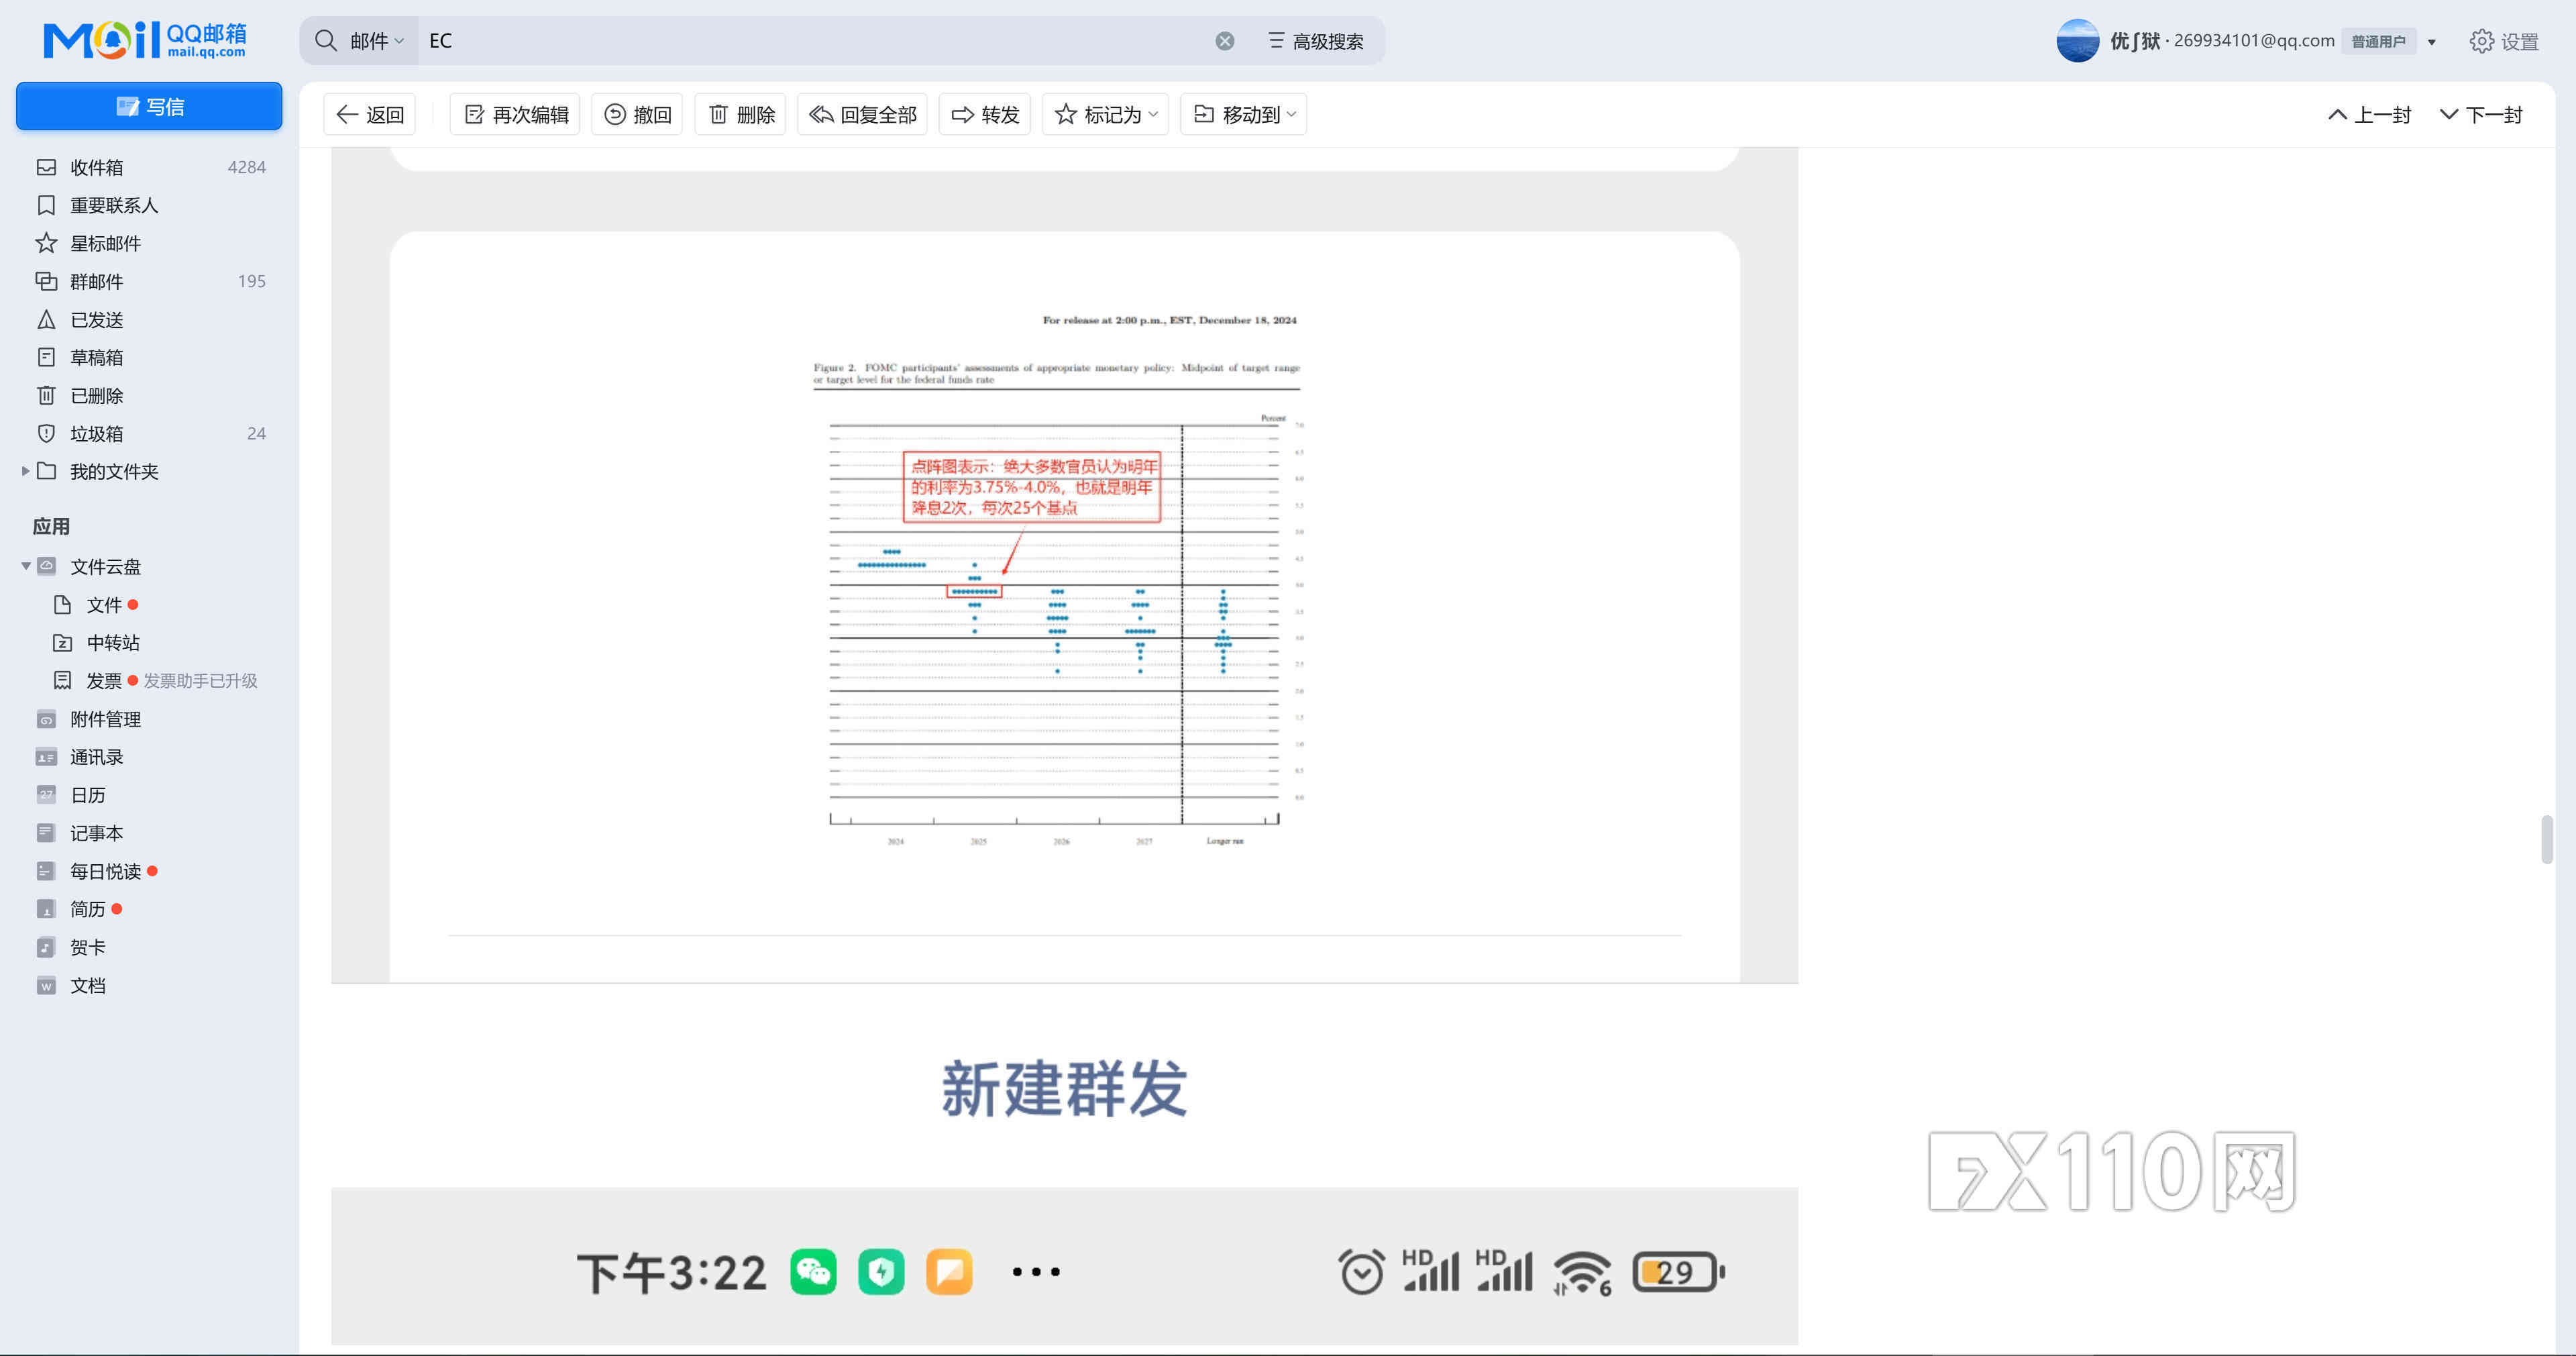The image size is (2576, 1356).
Task: Open 发票 invoices item
Action: pos(104,680)
